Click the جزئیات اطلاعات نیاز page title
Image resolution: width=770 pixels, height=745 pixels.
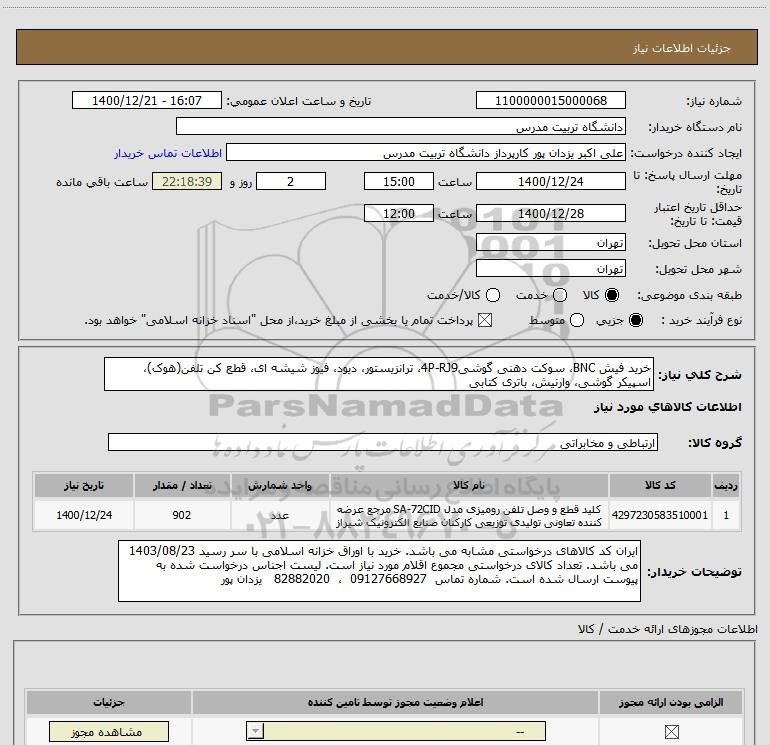(x=682, y=48)
